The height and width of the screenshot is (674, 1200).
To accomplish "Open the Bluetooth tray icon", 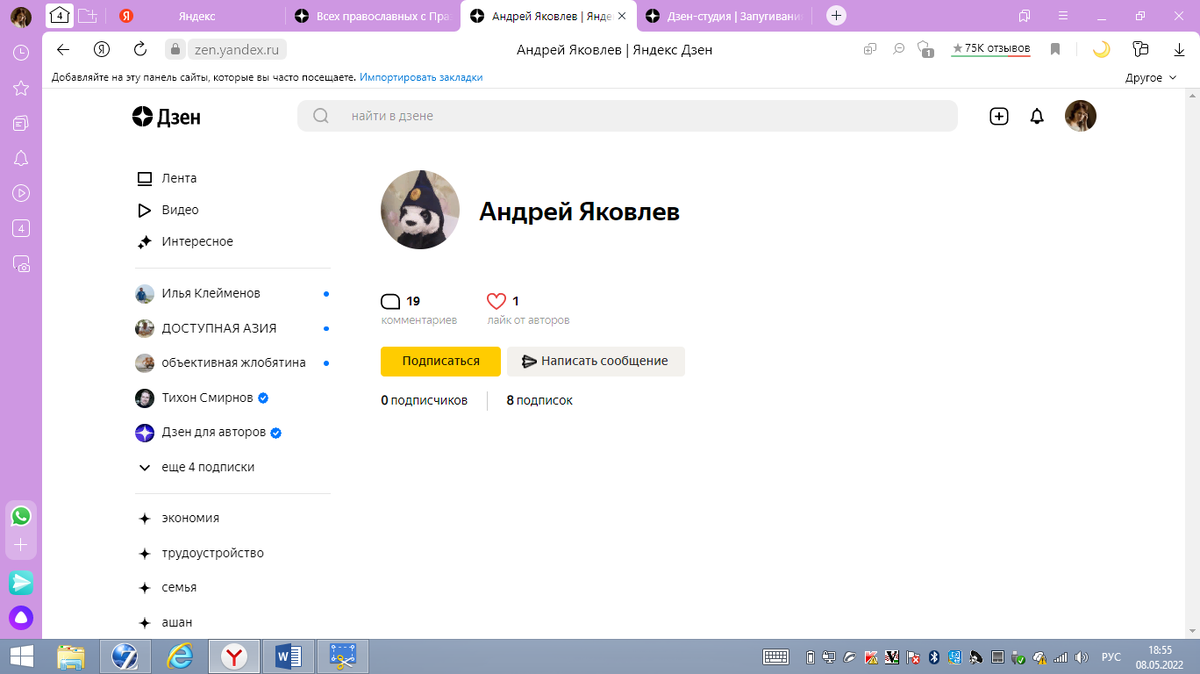I will click(x=934, y=657).
